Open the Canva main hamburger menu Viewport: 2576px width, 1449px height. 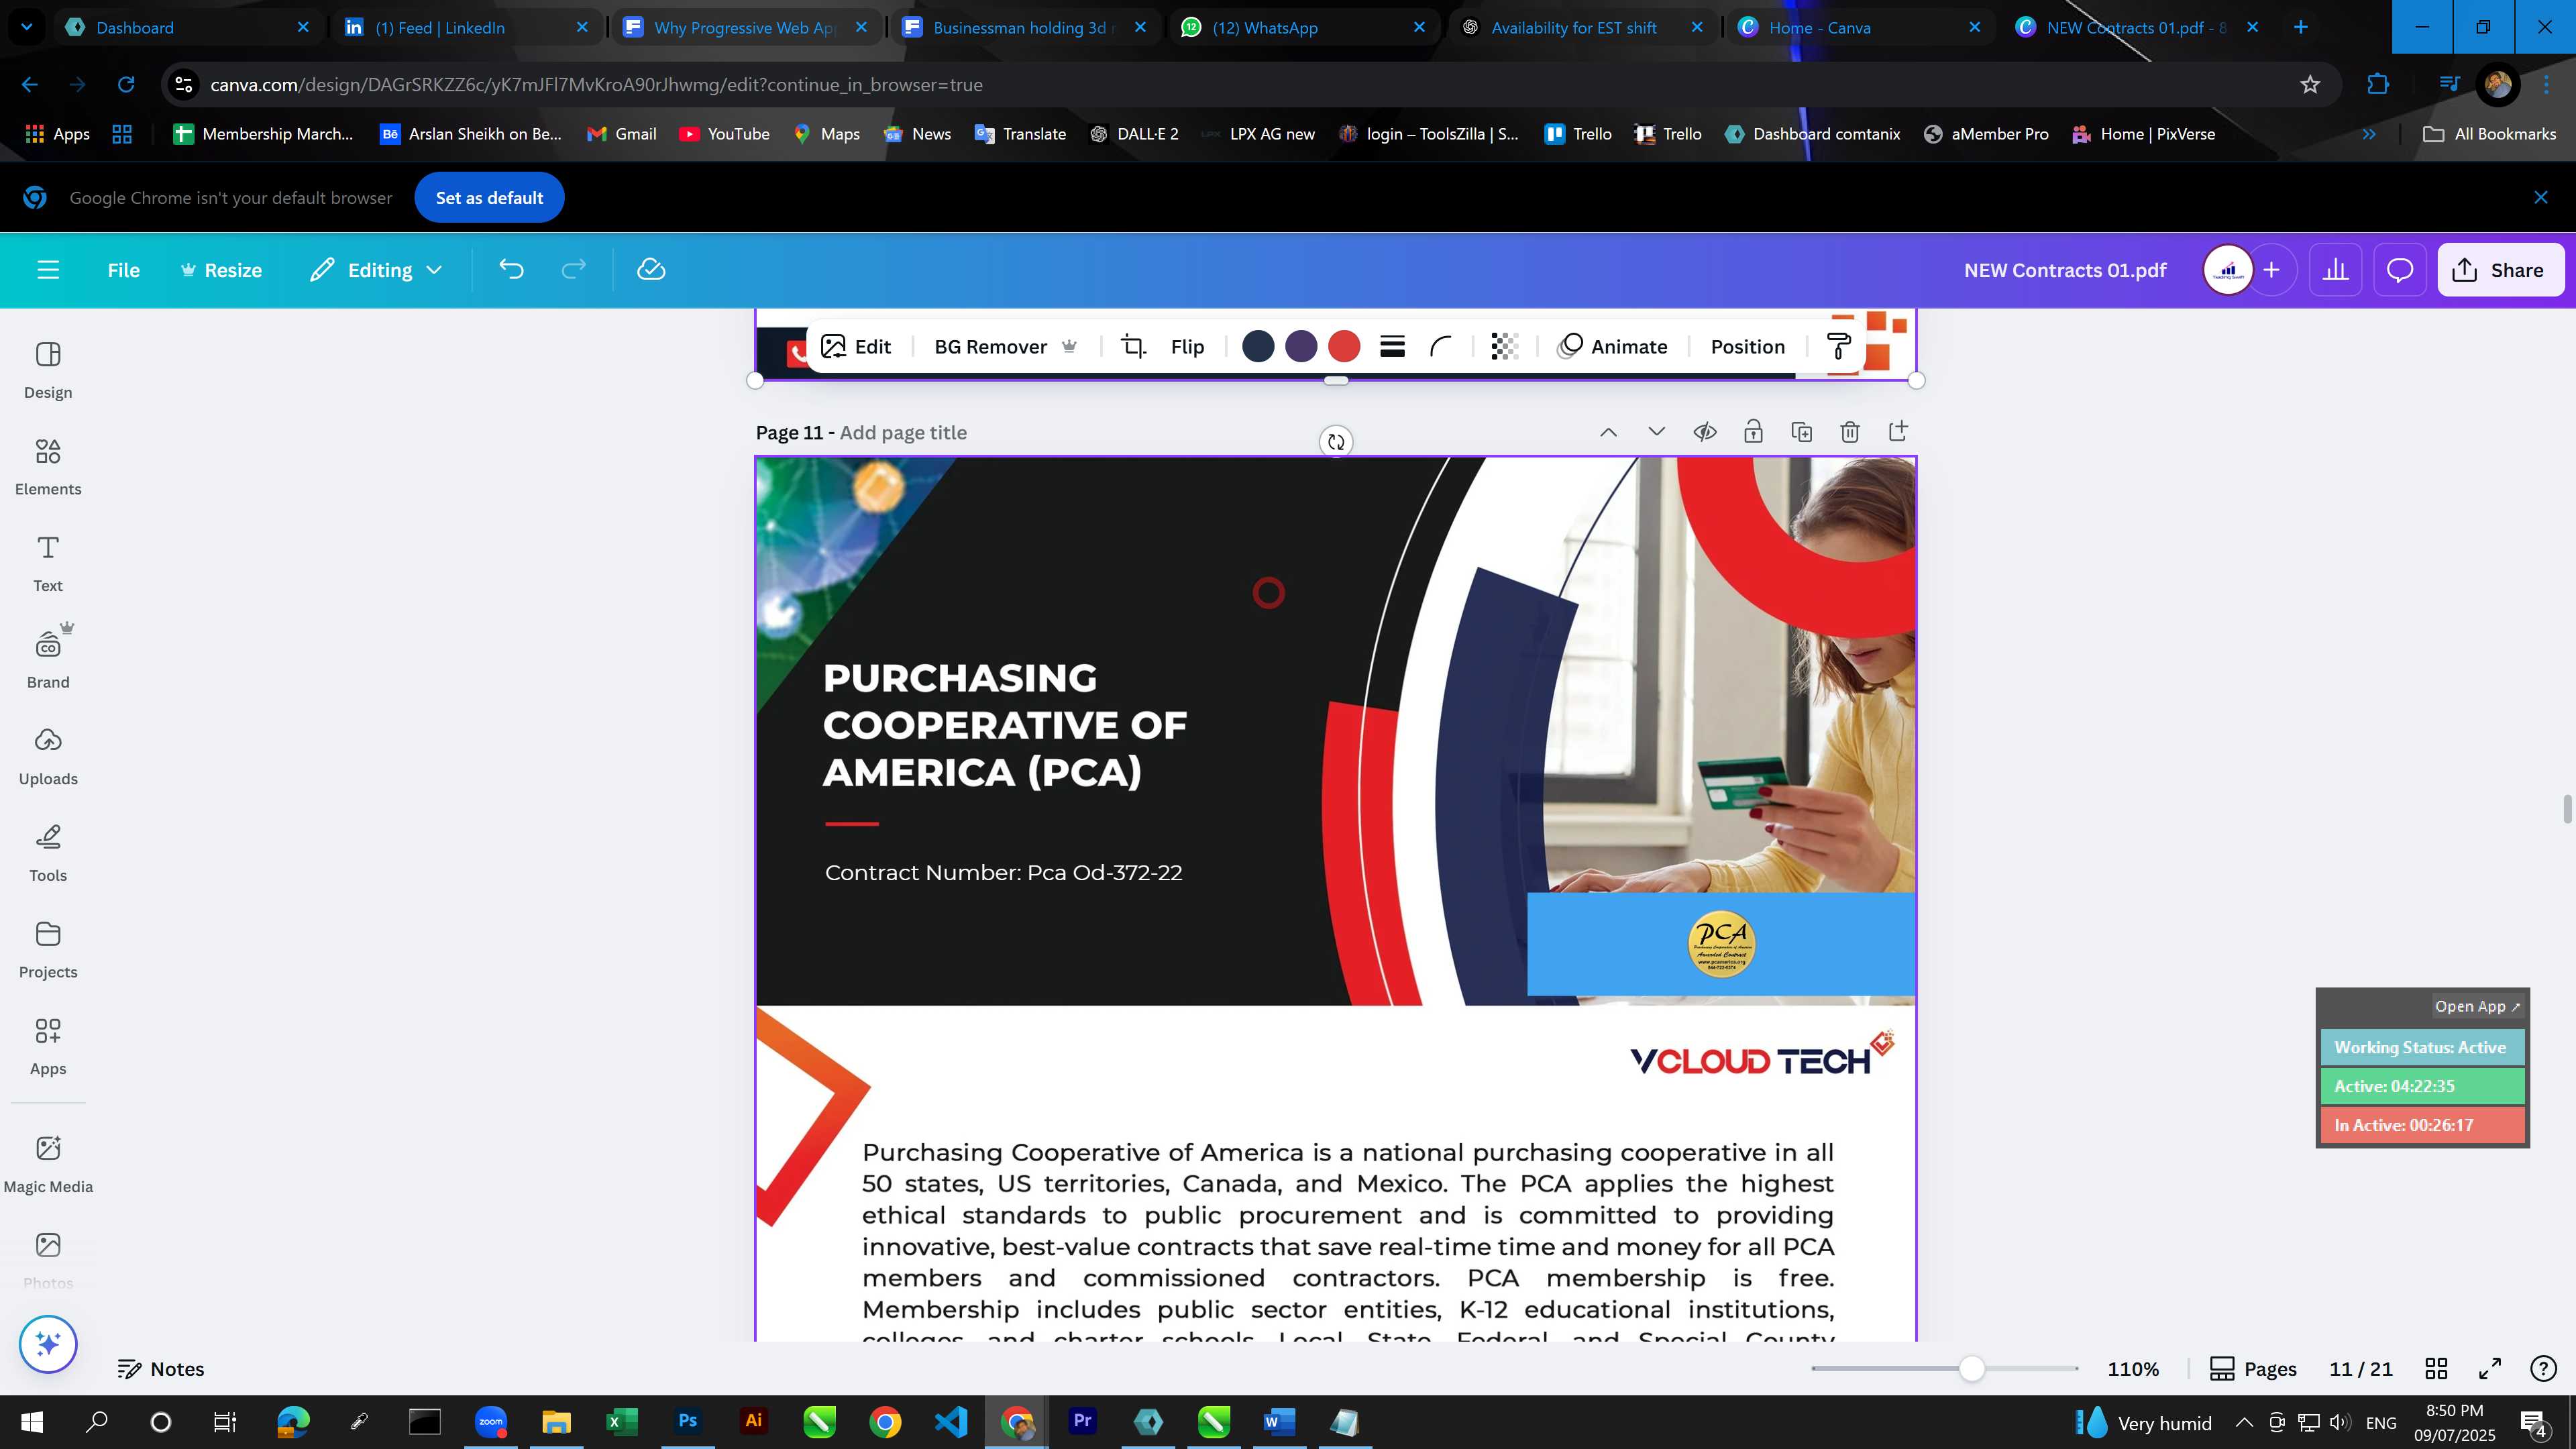(48, 270)
